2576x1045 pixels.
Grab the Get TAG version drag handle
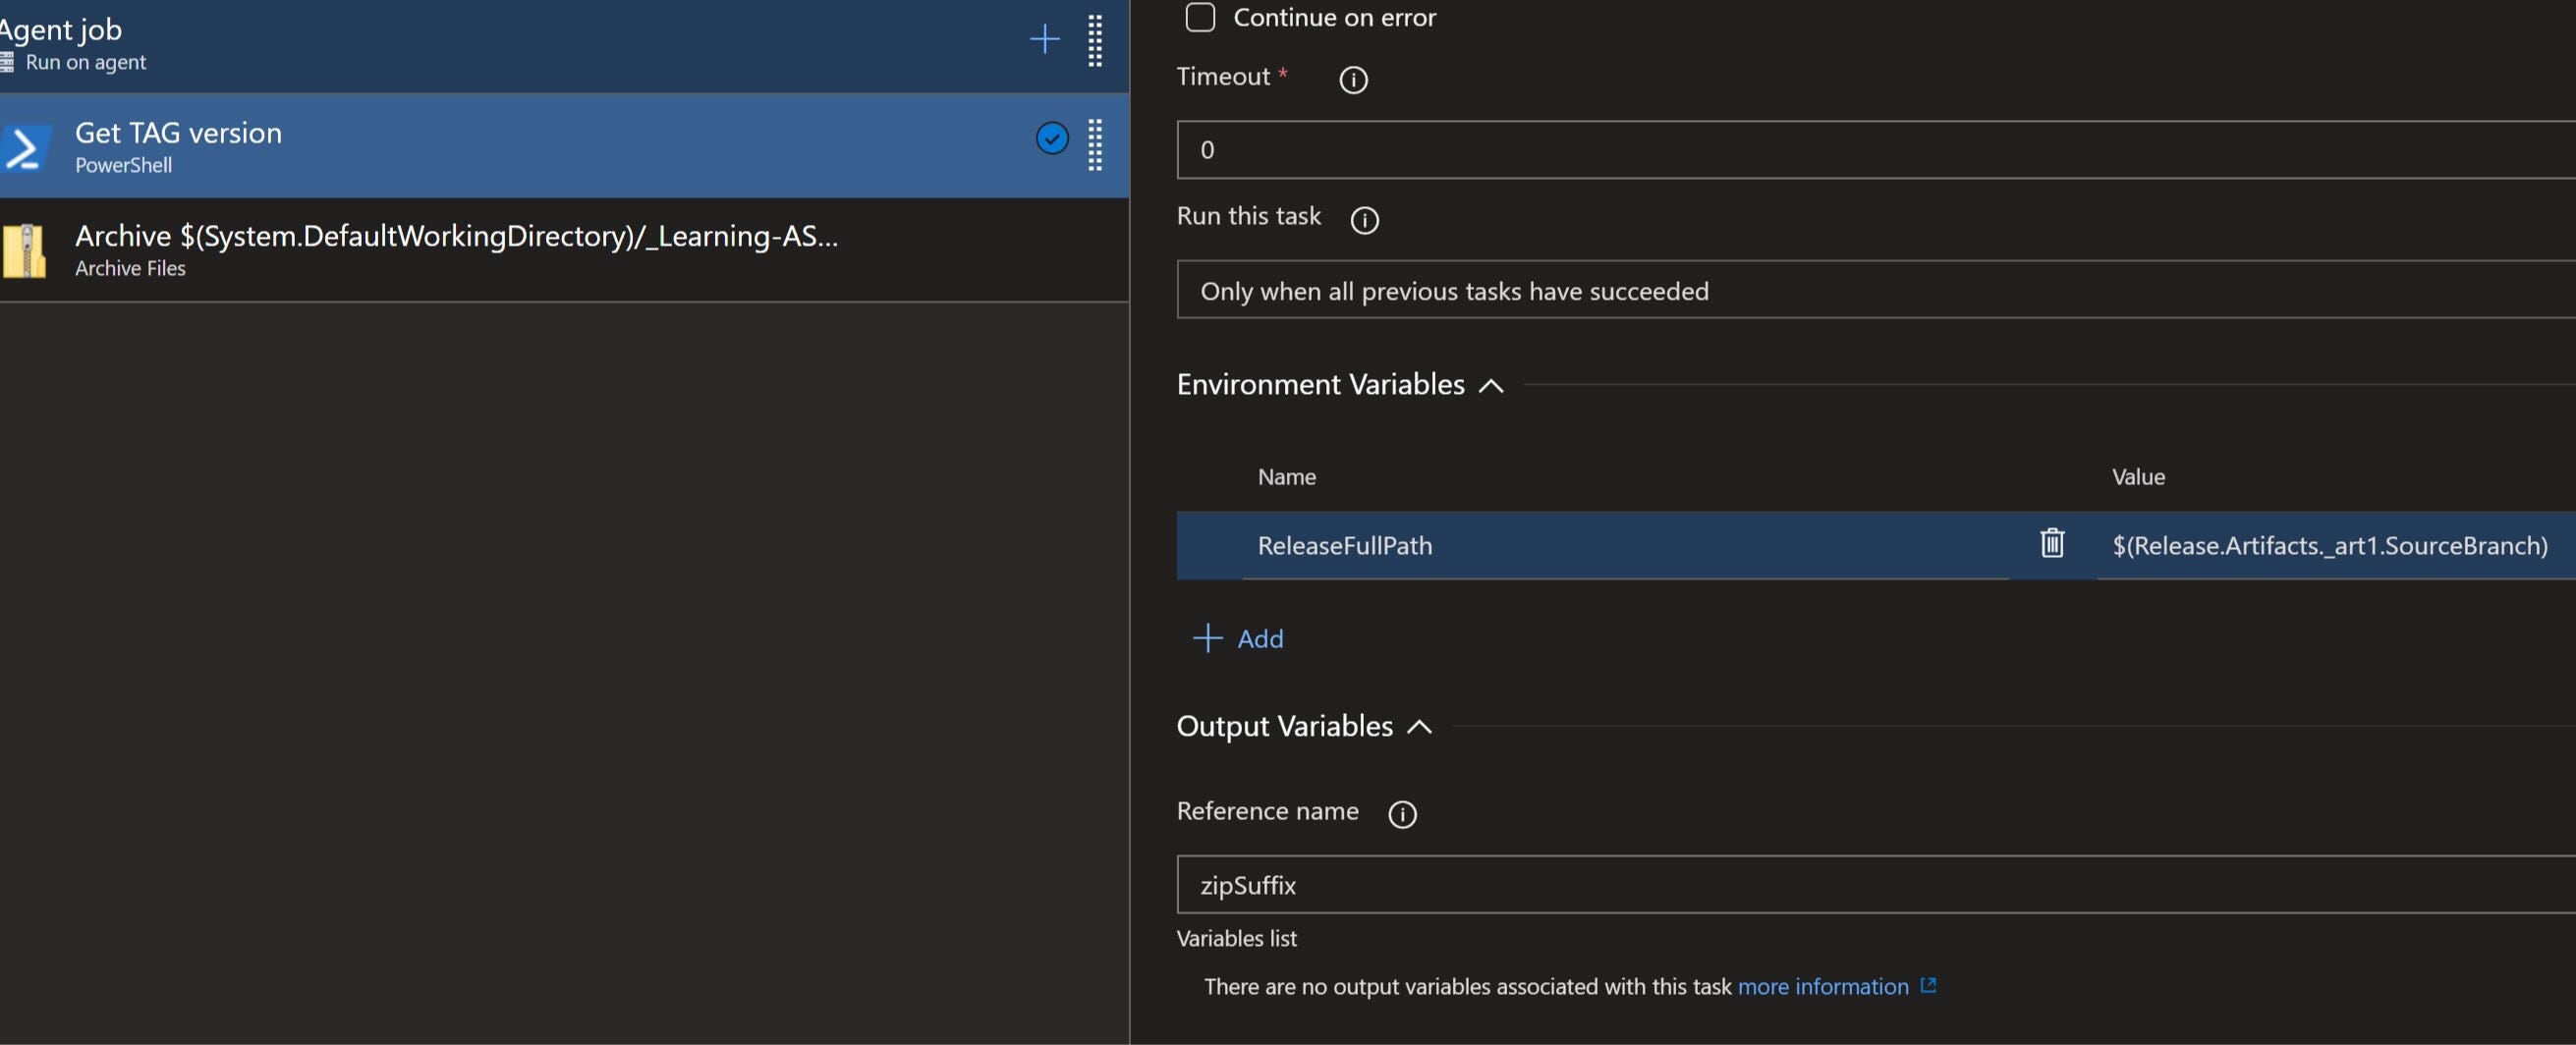tap(1094, 145)
